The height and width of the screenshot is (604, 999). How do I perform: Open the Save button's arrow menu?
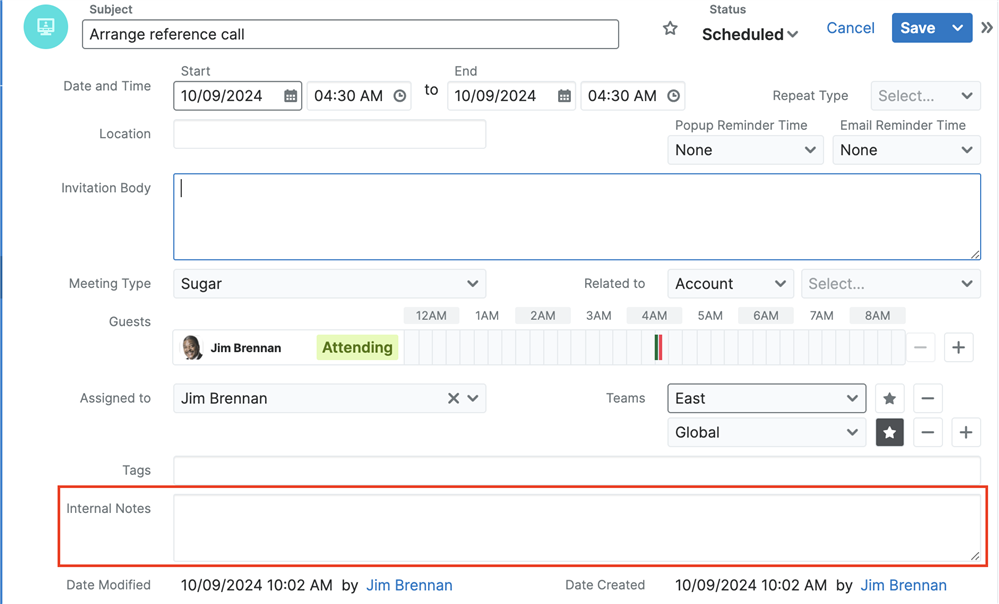(x=958, y=28)
